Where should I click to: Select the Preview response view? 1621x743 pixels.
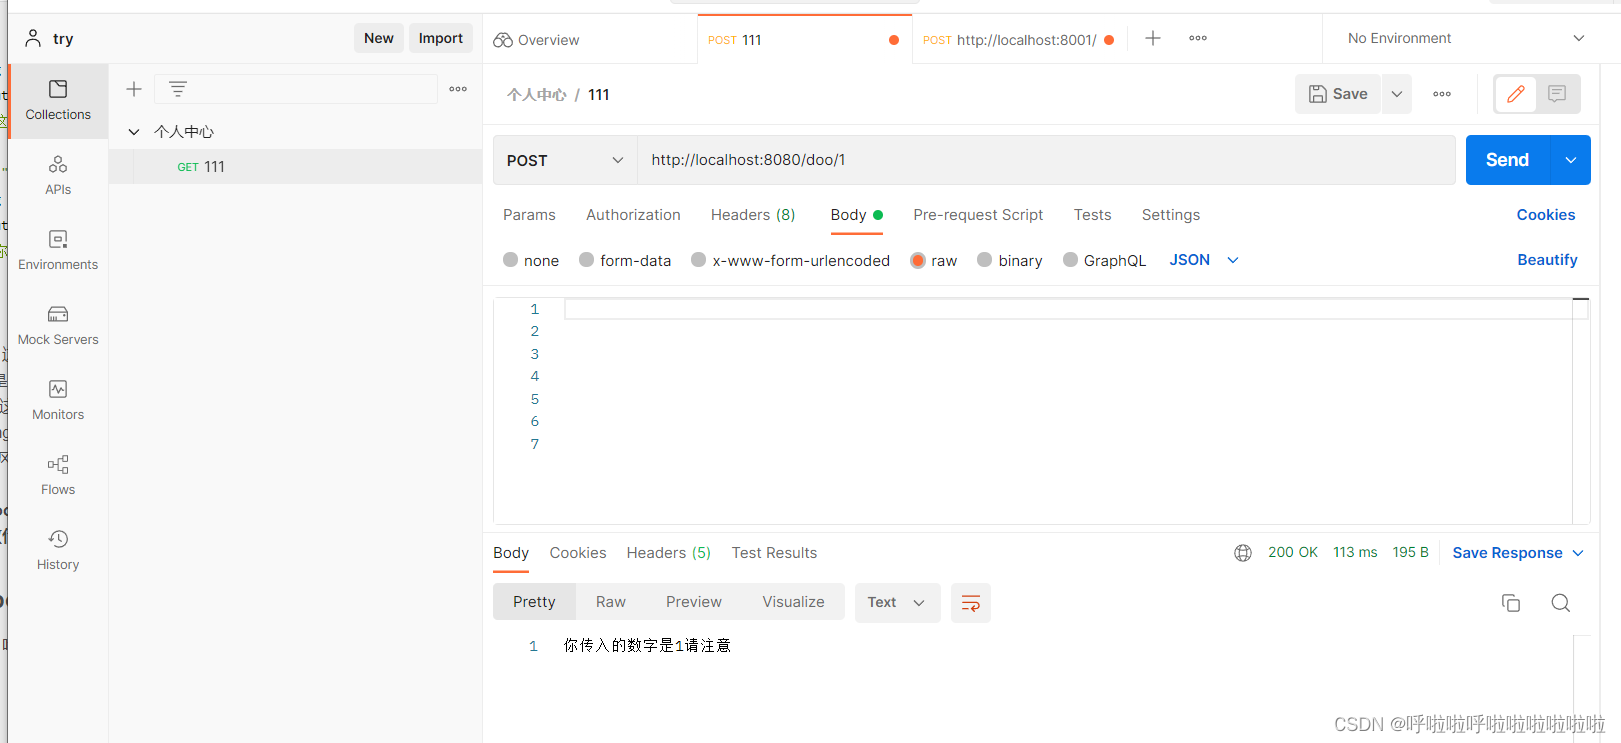(694, 602)
